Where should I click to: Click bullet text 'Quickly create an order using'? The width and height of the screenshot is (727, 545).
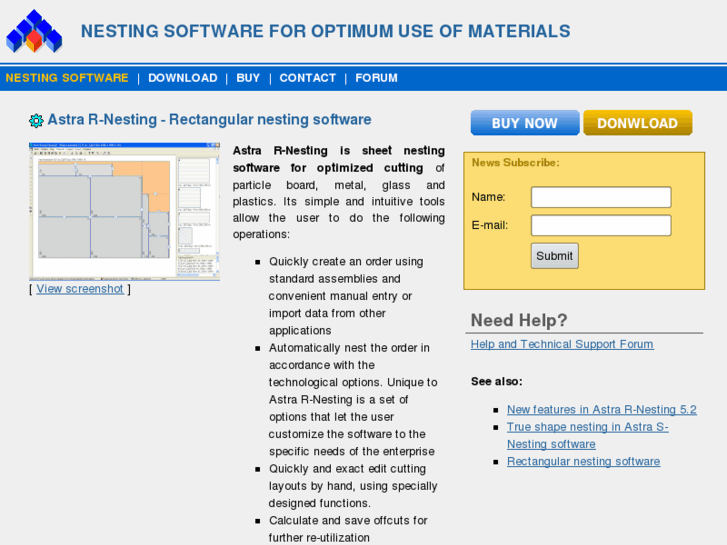point(346,262)
